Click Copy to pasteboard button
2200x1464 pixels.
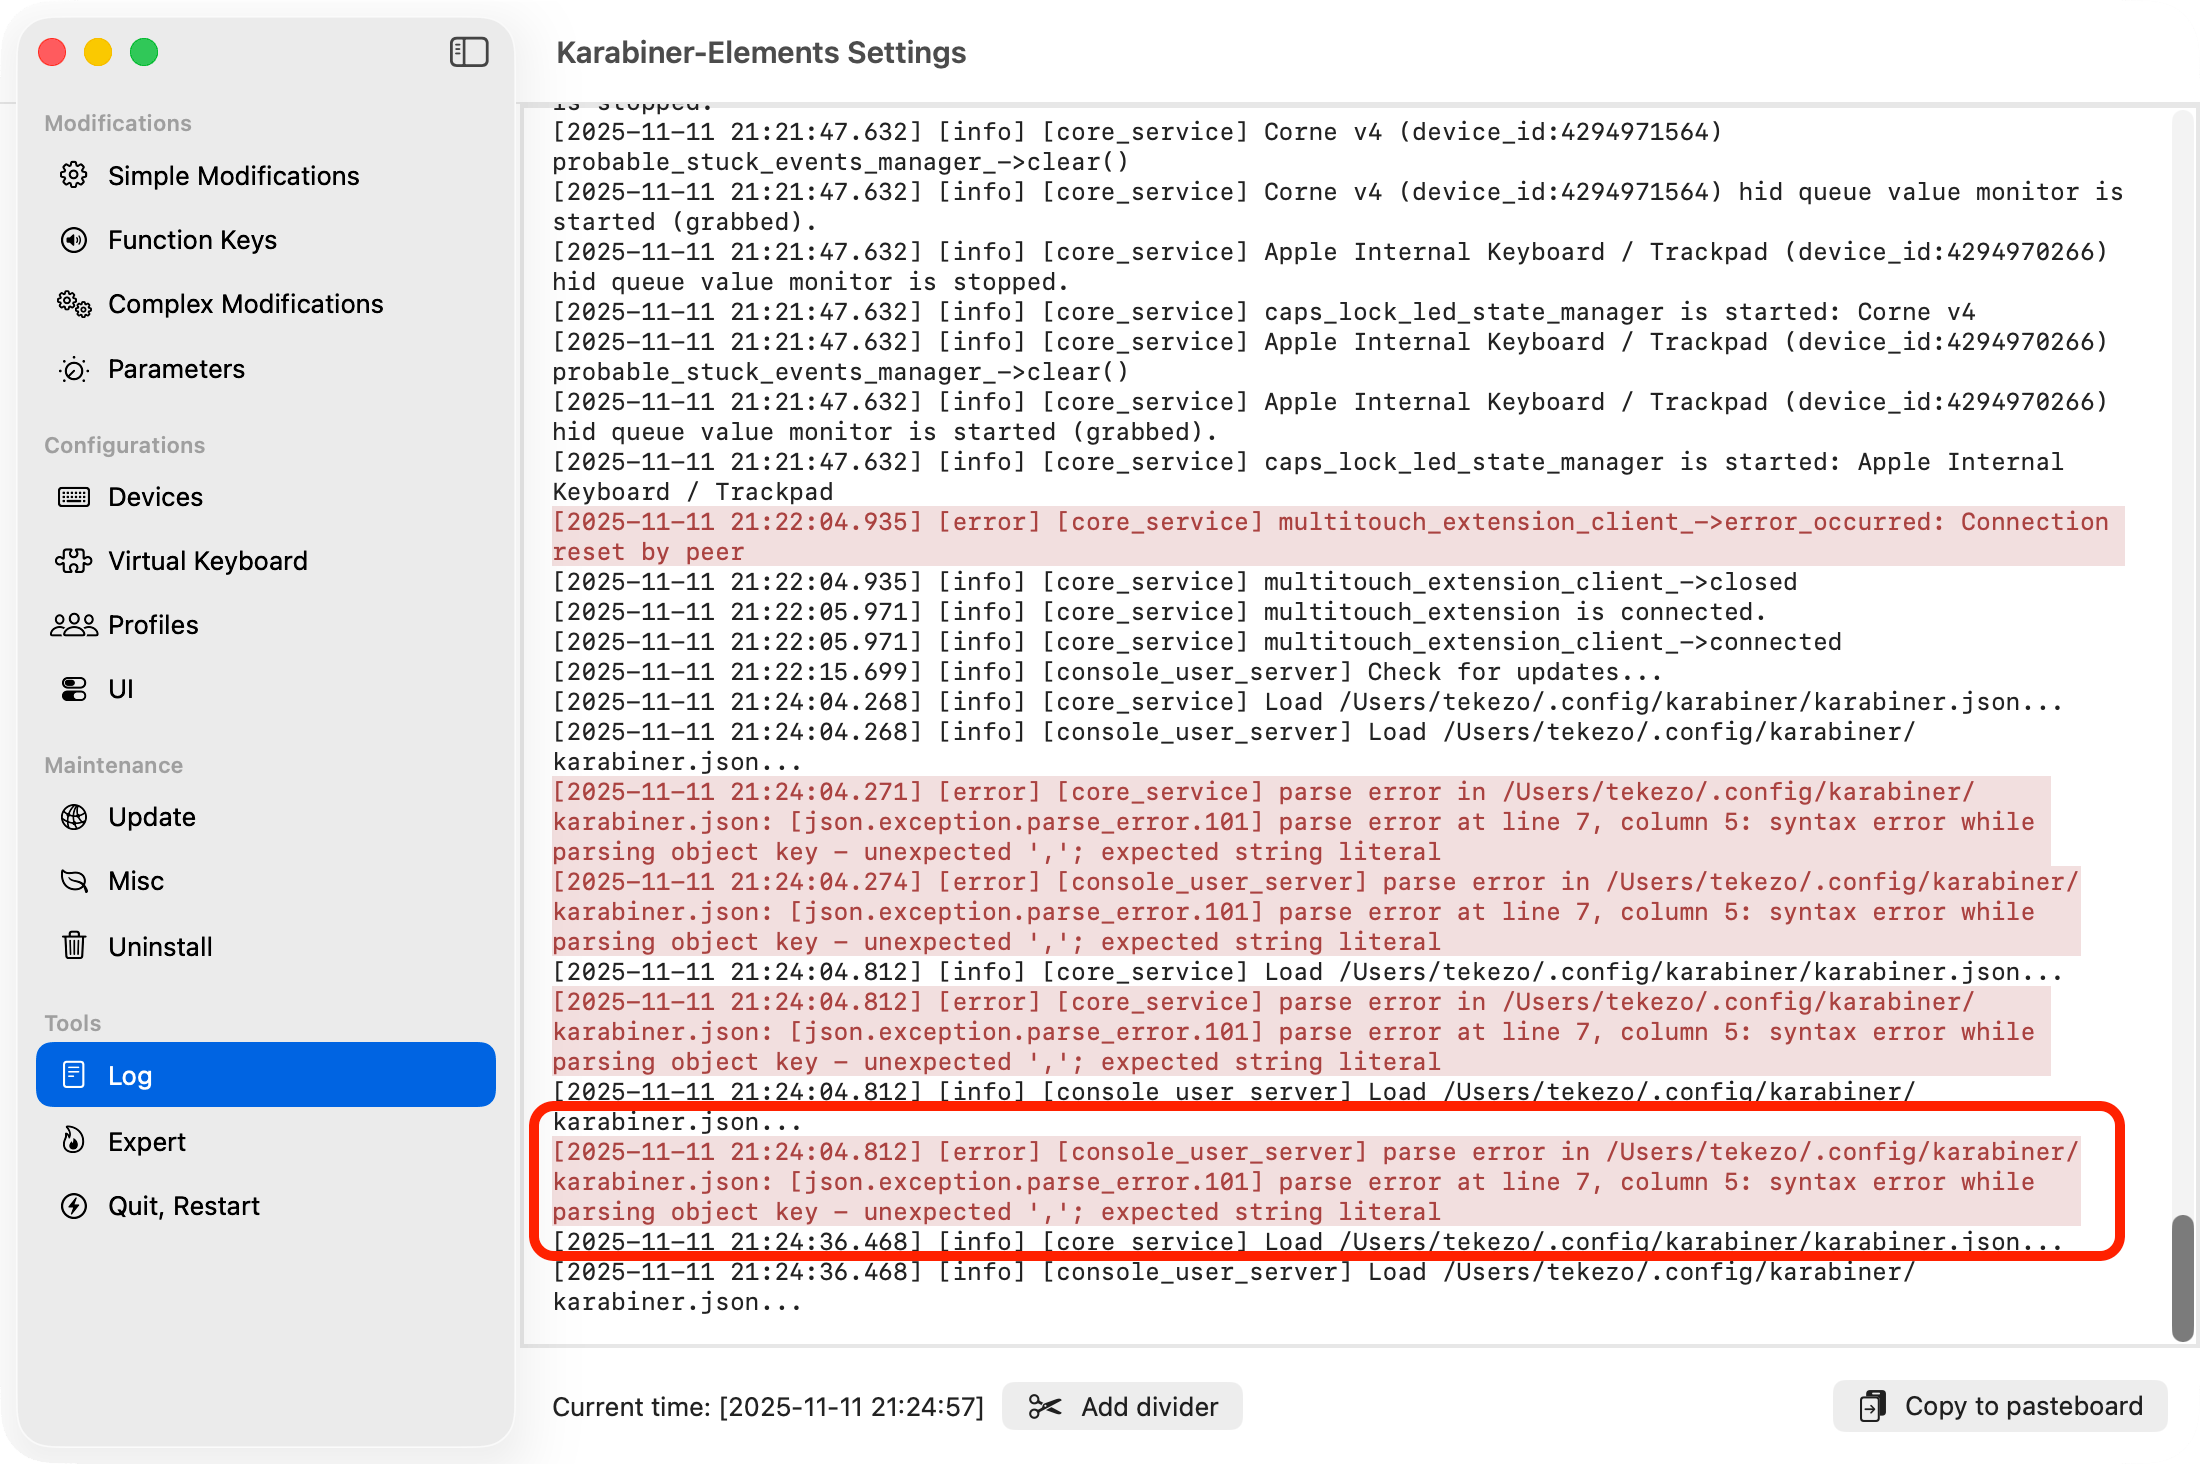point(2000,1406)
